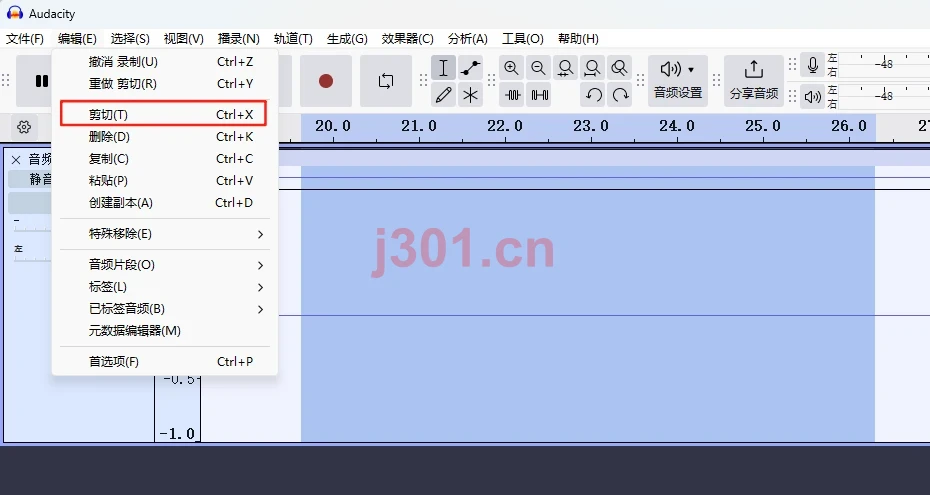This screenshot has width=930, height=495.
Task: Click the speaker playback meter icon
Action: click(x=813, y=96)
